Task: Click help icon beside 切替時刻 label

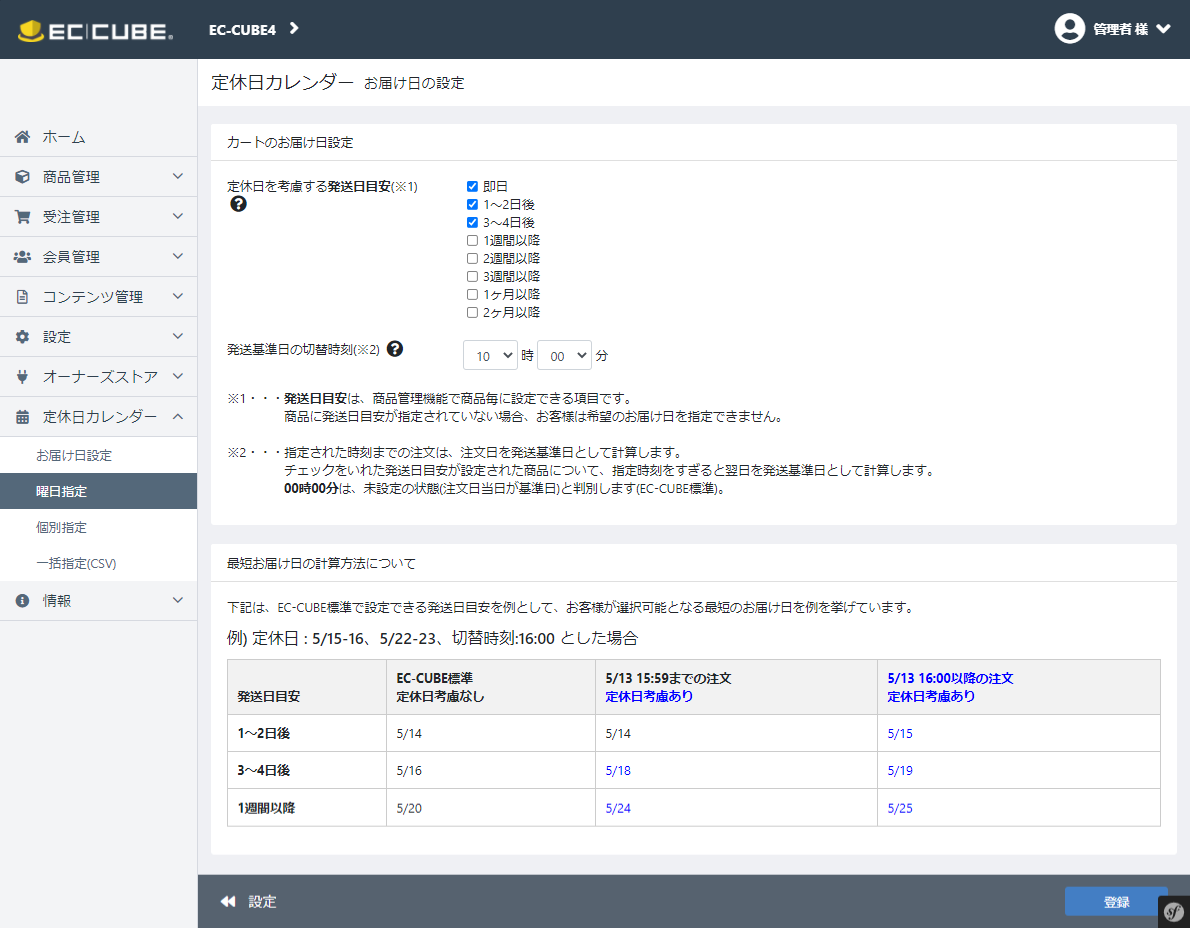Action: (x=395, y=349)
